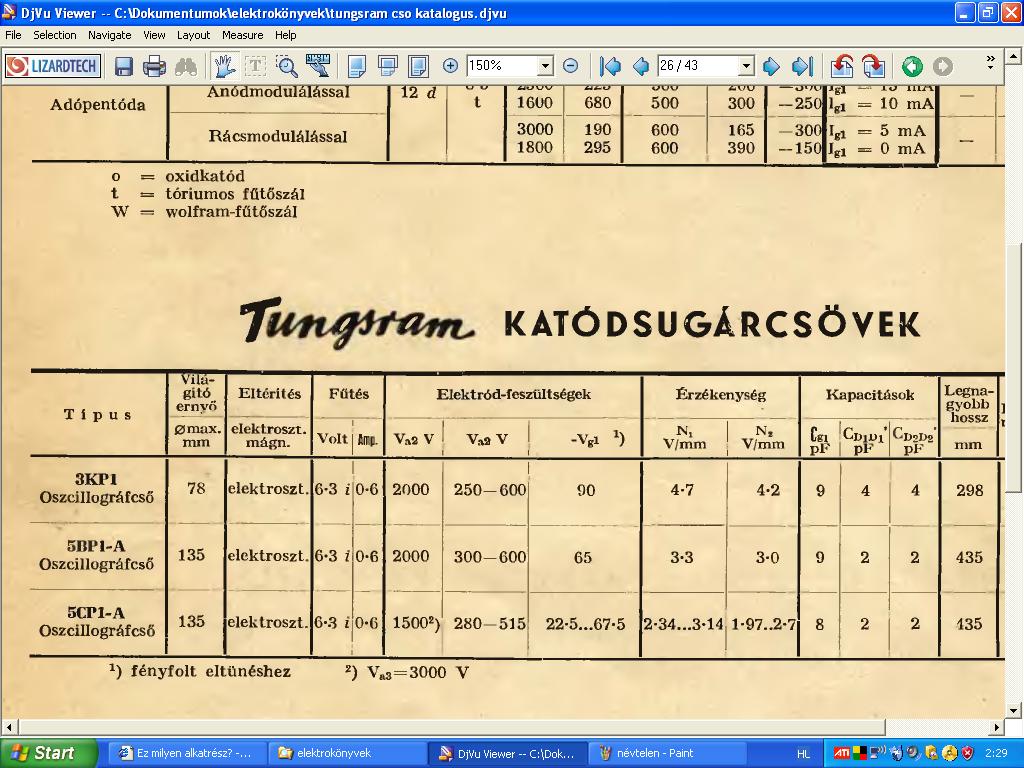Open the Help menu
This screenshot has width=1024, height=768.
(285, 35)
